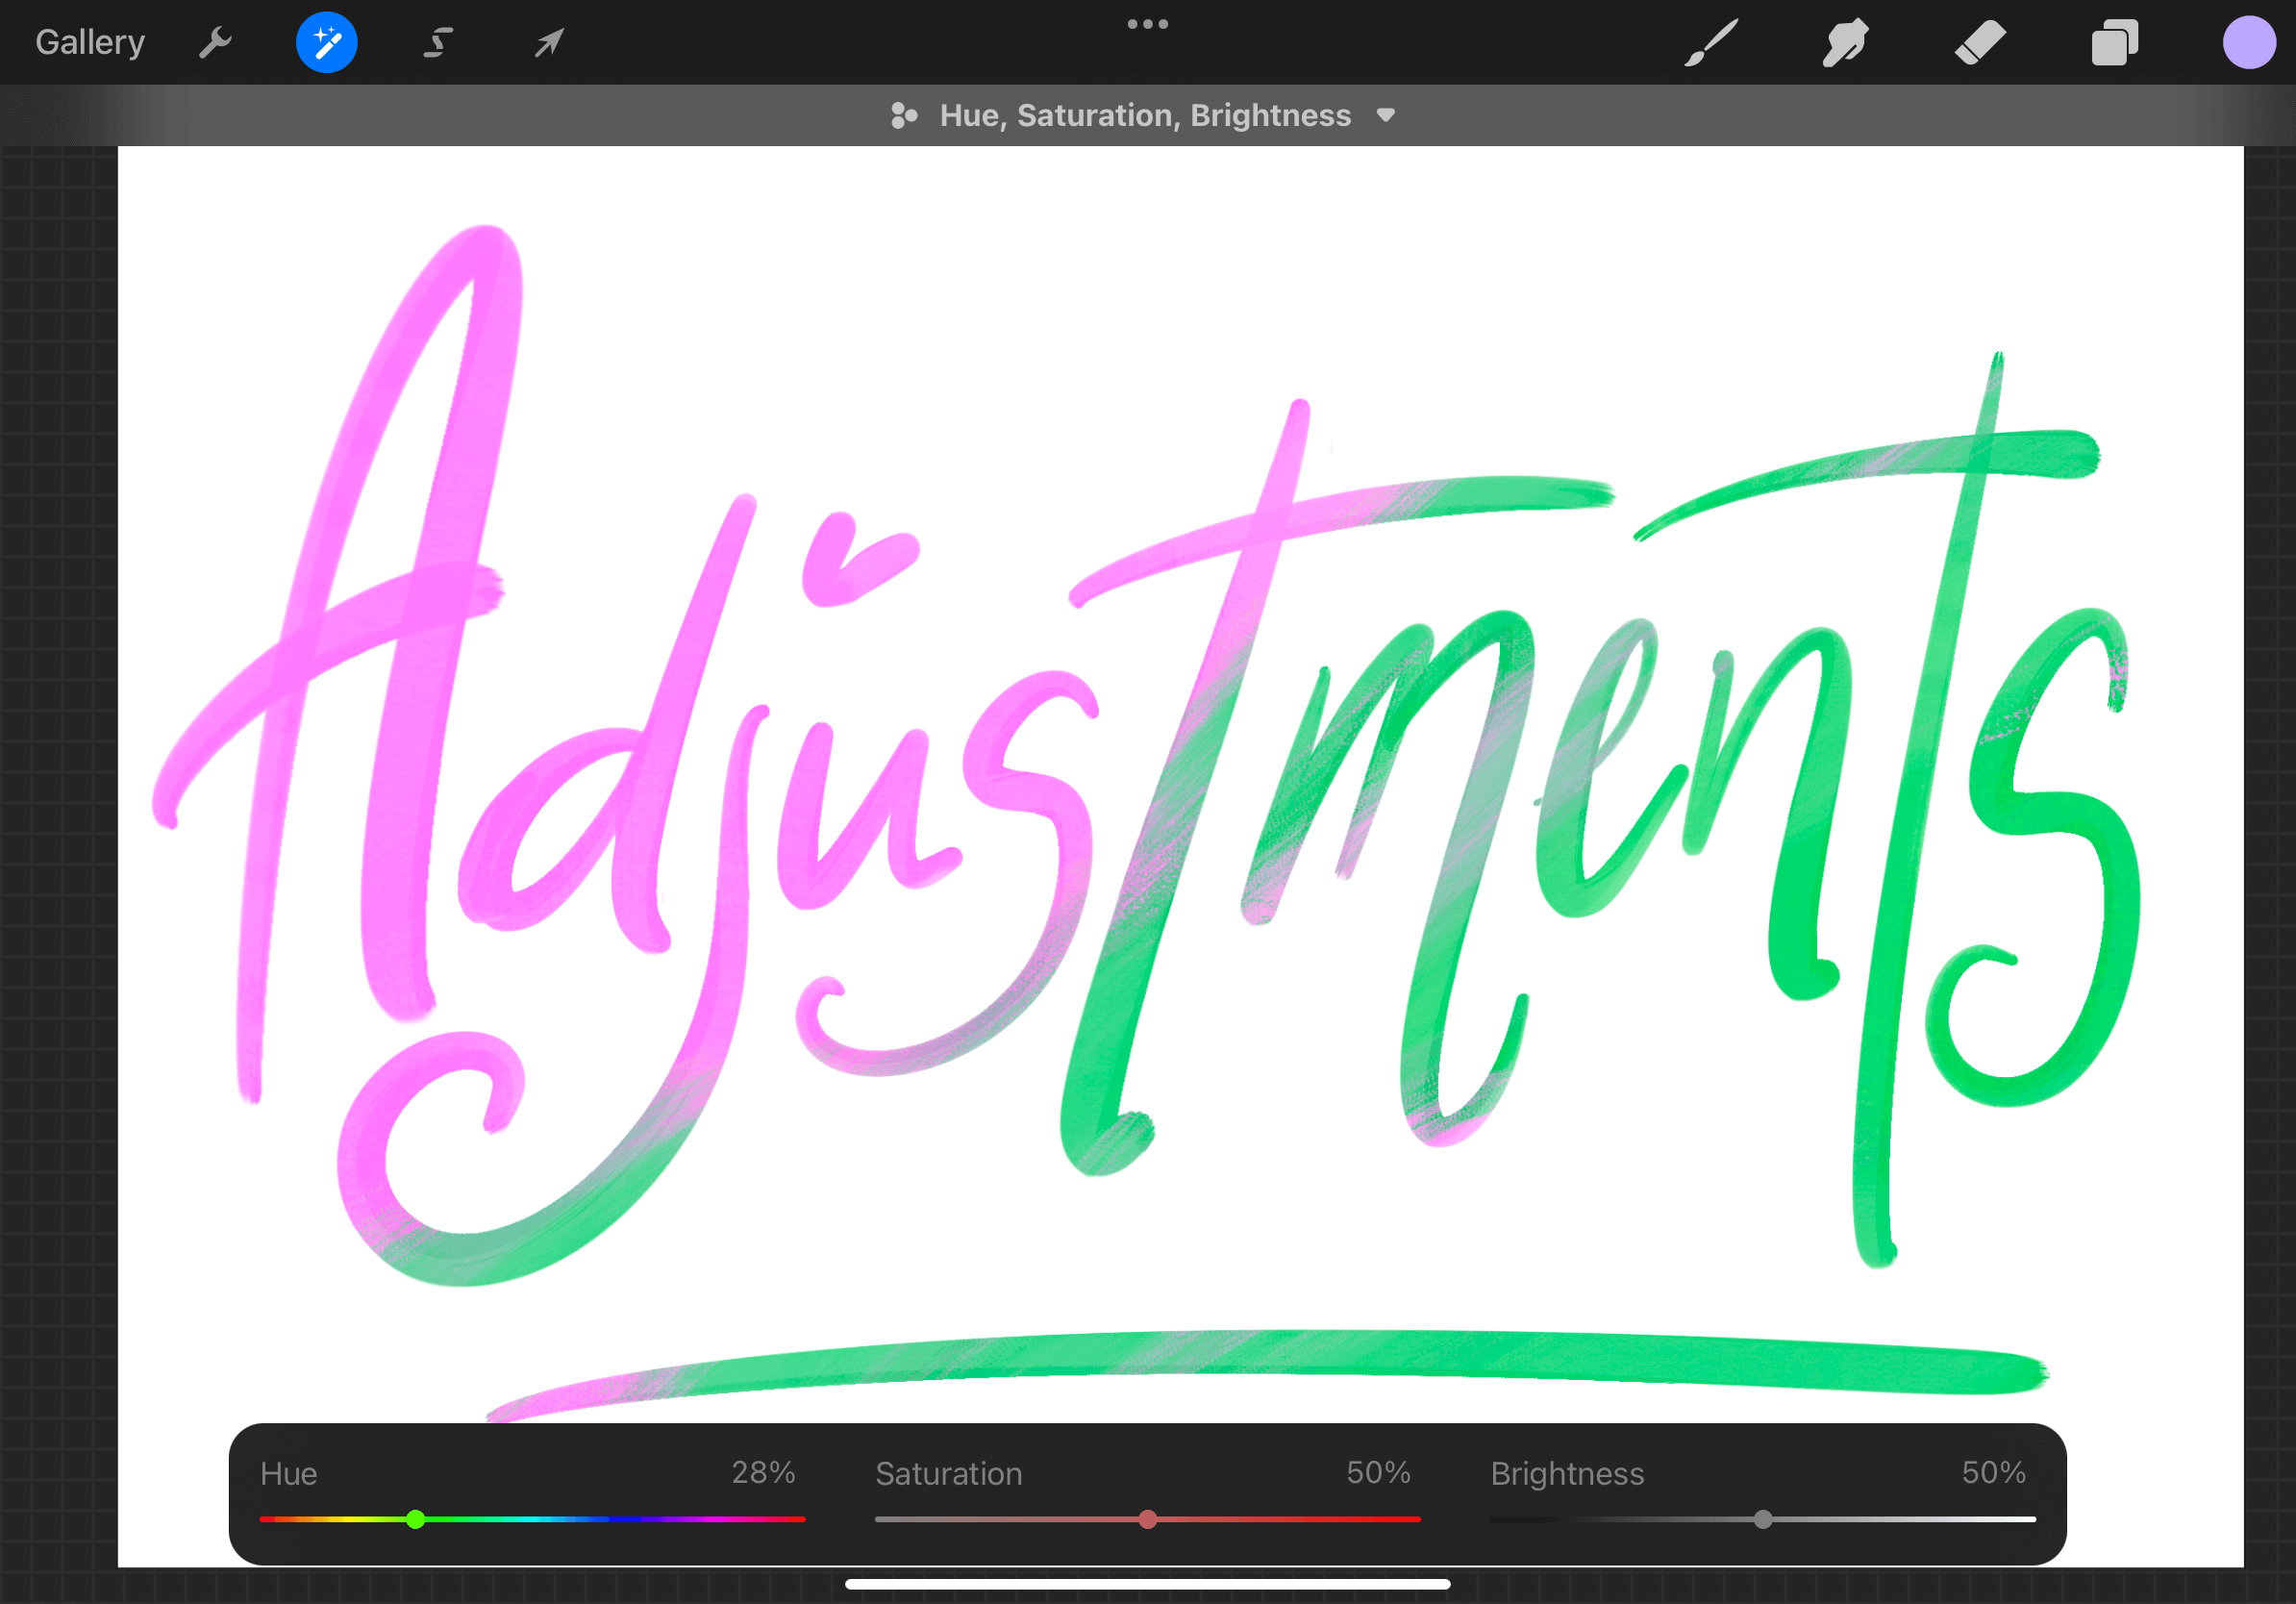Tap the Adjustments magic wand icon

[x=326, y=42]
